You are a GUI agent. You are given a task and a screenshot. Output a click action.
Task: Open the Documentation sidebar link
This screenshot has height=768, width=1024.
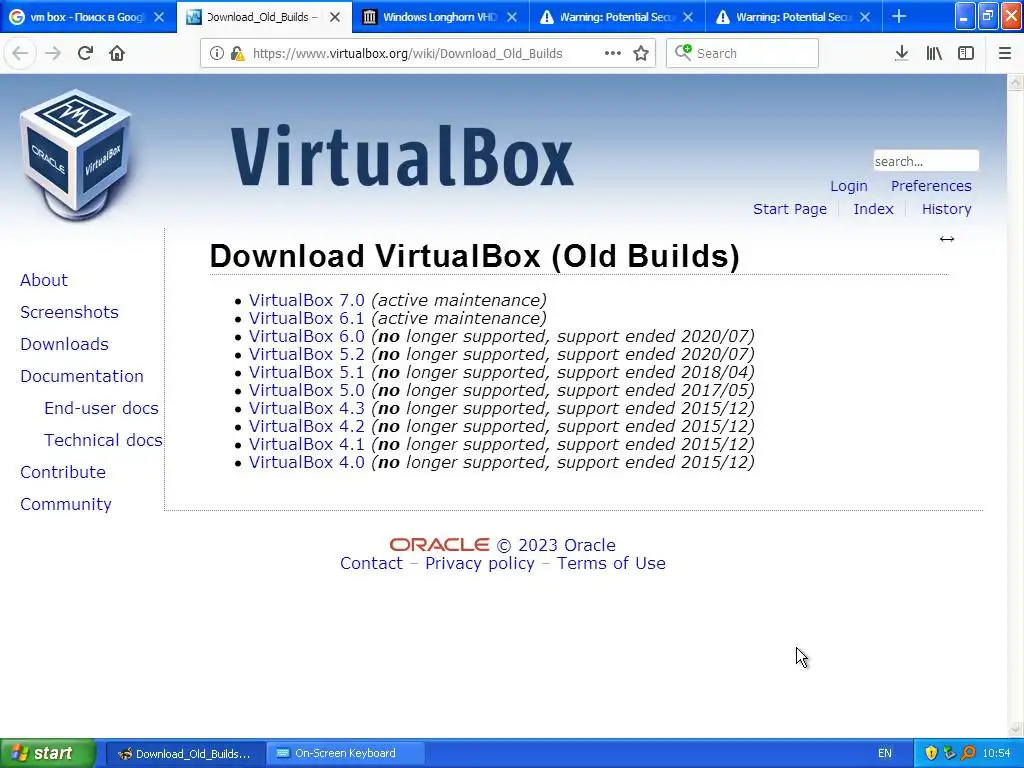[x=82, y=376]
